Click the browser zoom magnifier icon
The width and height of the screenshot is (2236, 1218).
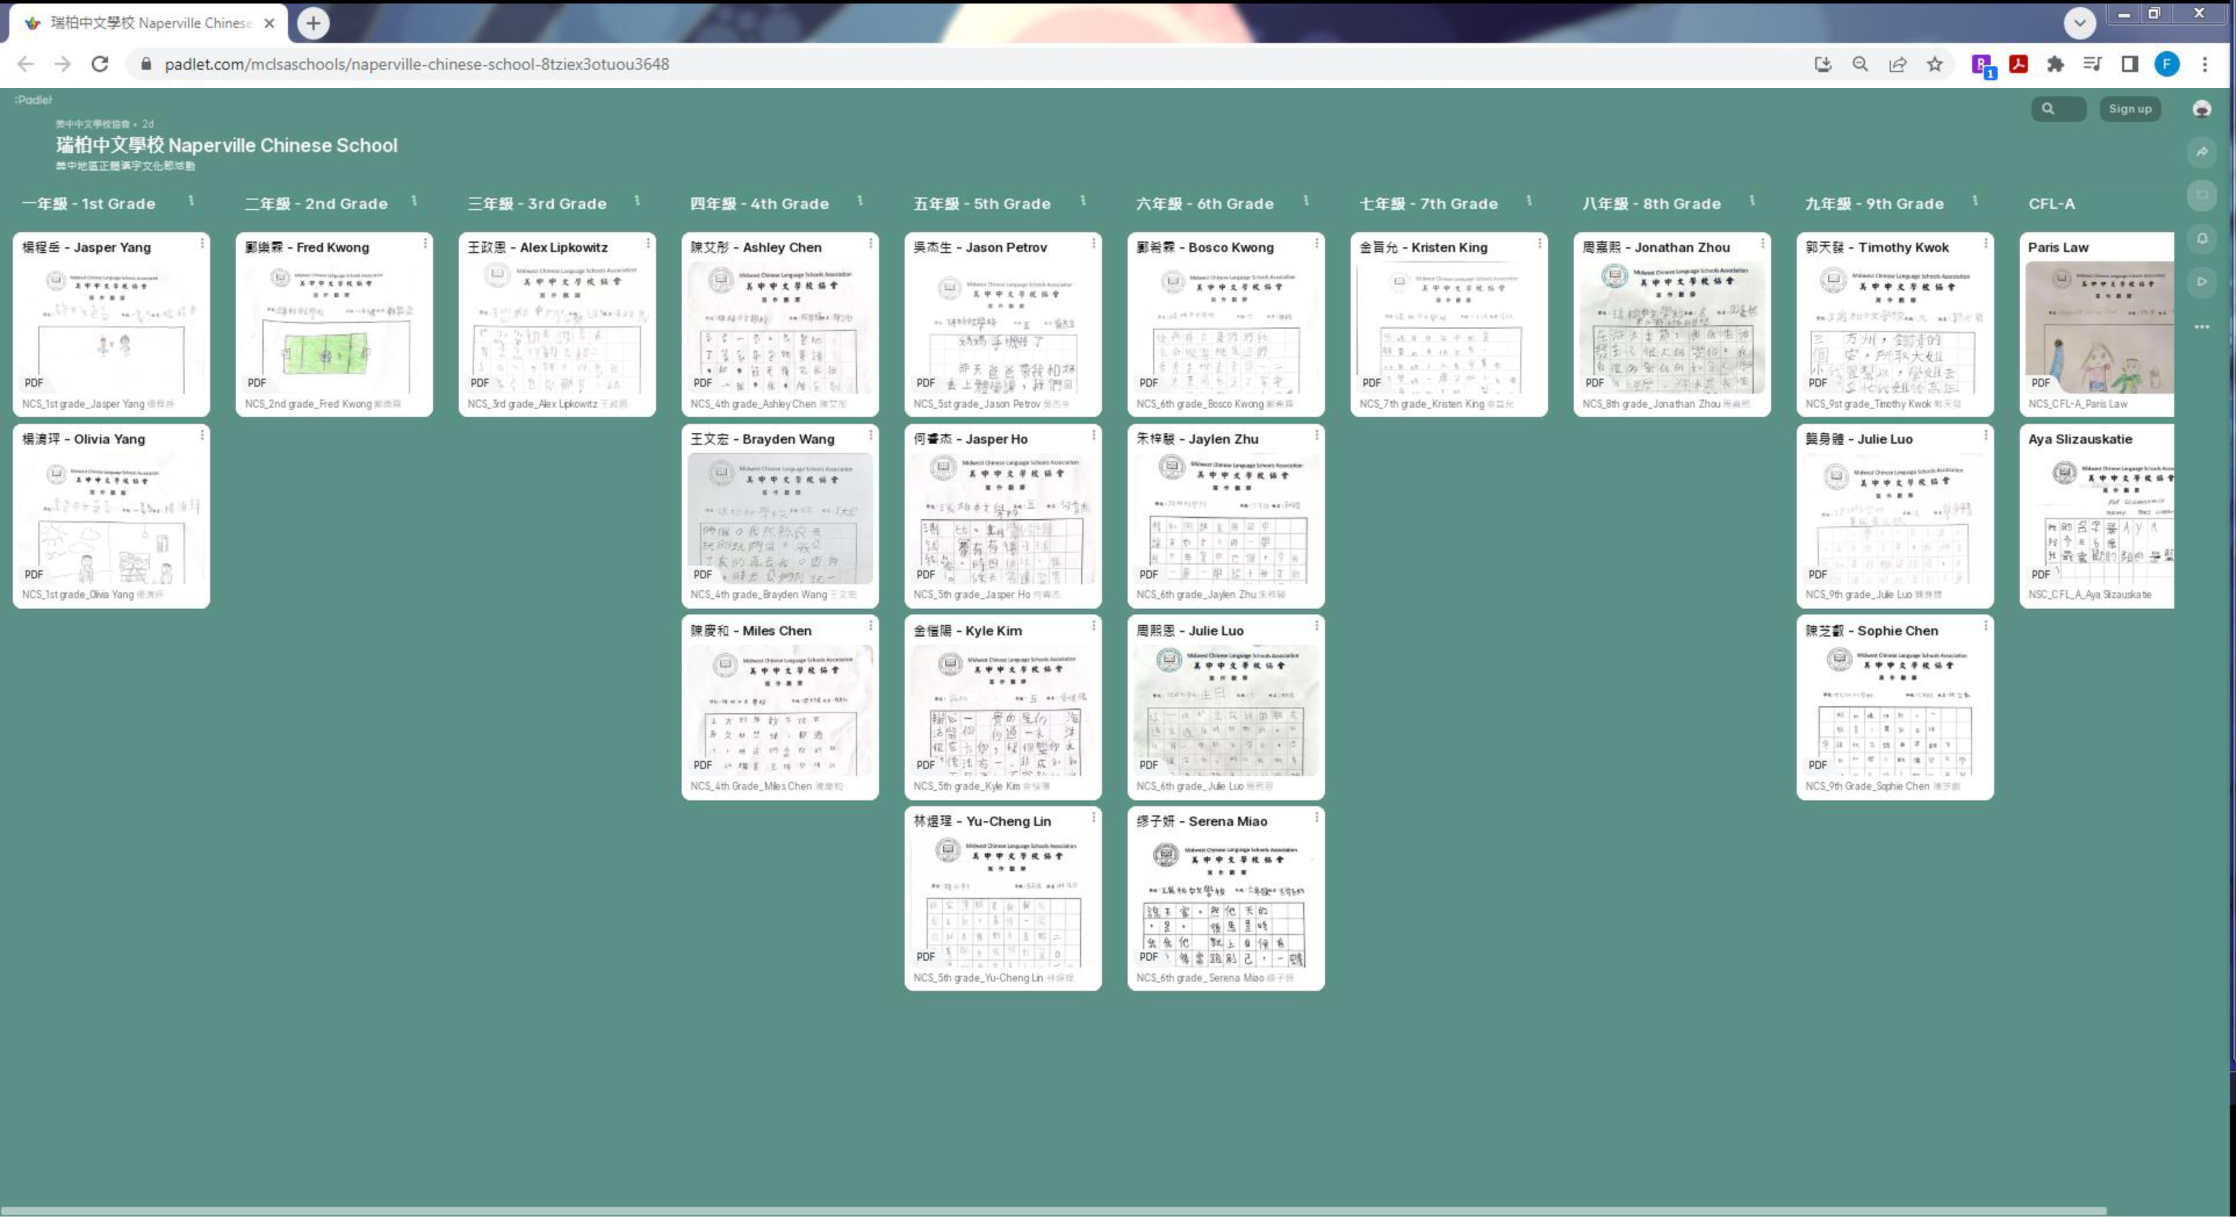click(1860, 64)
